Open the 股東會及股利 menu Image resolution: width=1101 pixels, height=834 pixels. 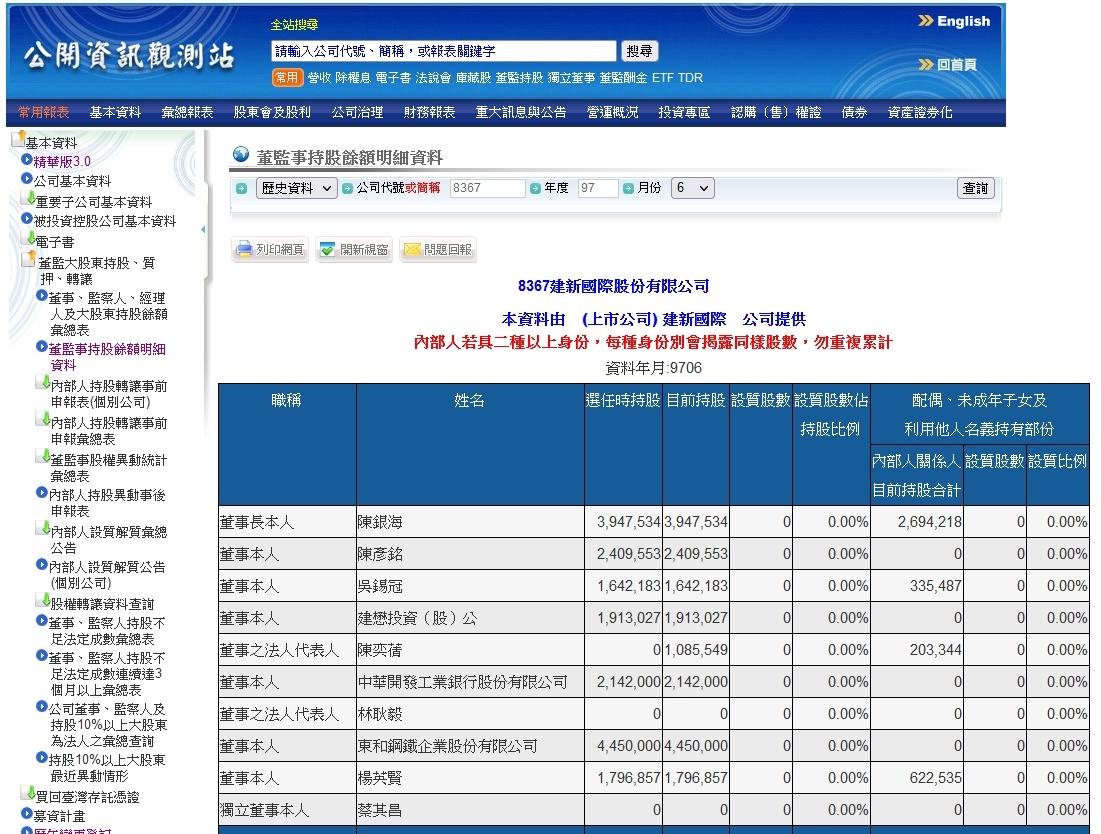(x=272, y=112)
